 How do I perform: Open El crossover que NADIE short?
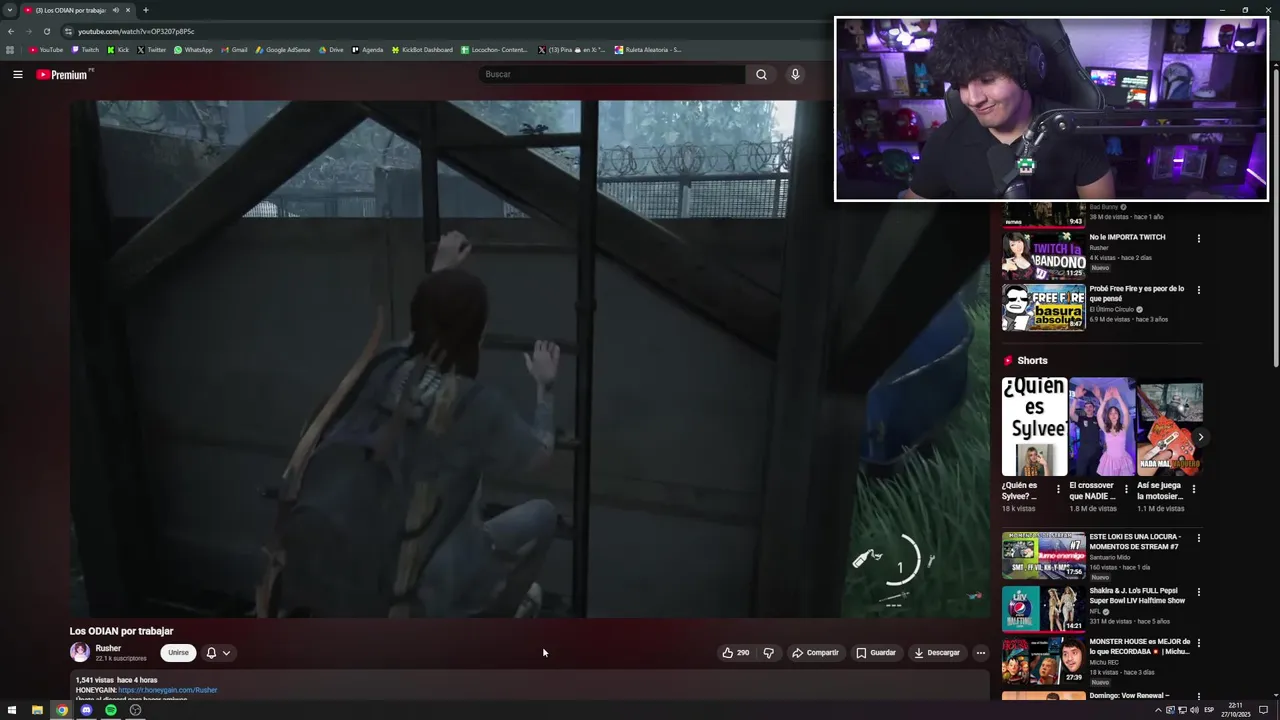[x=1101, y=427]
